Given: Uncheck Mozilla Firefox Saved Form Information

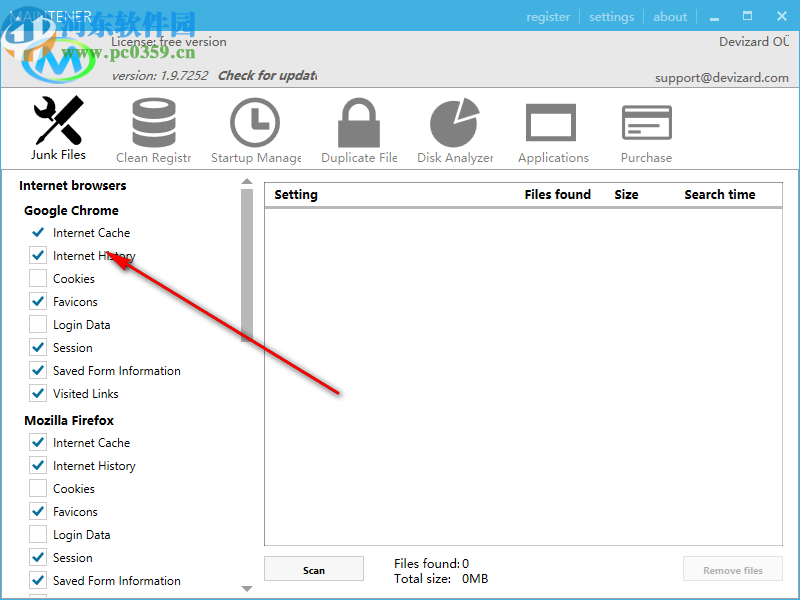Looking at the screenshot, I should 38,580.
